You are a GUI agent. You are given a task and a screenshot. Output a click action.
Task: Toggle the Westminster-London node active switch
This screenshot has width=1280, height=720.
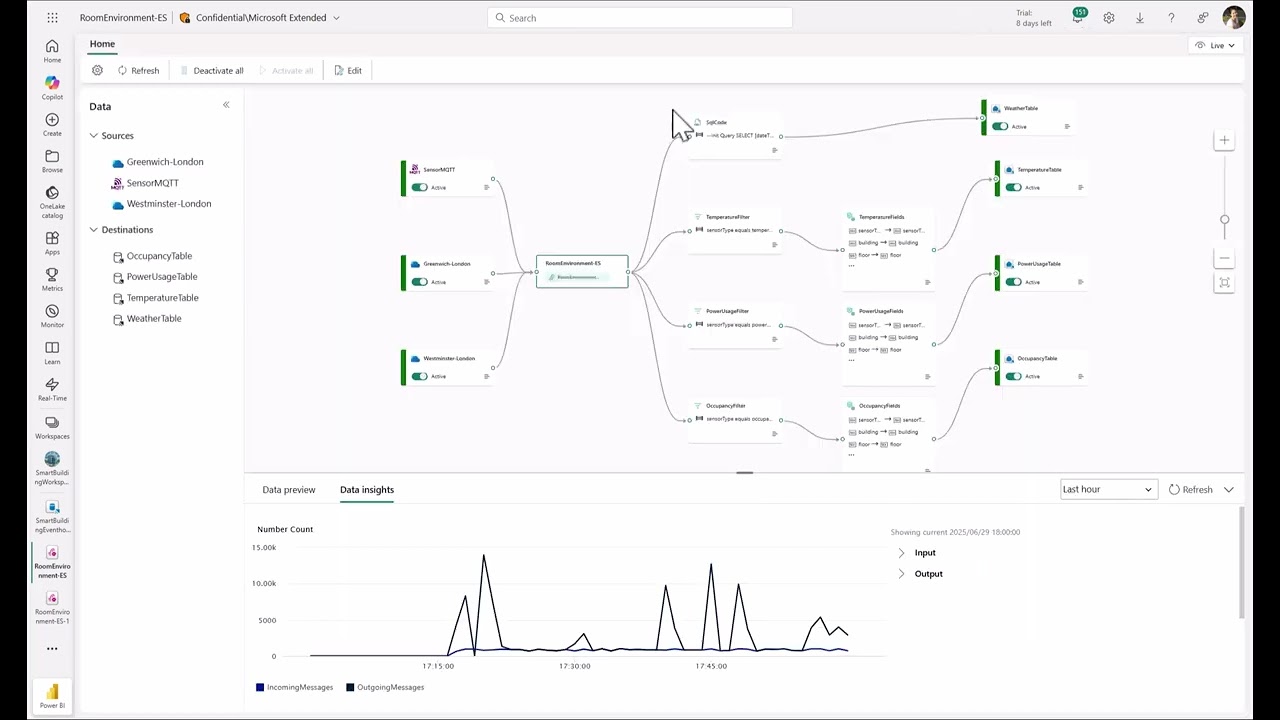click(x=419, y=376)
